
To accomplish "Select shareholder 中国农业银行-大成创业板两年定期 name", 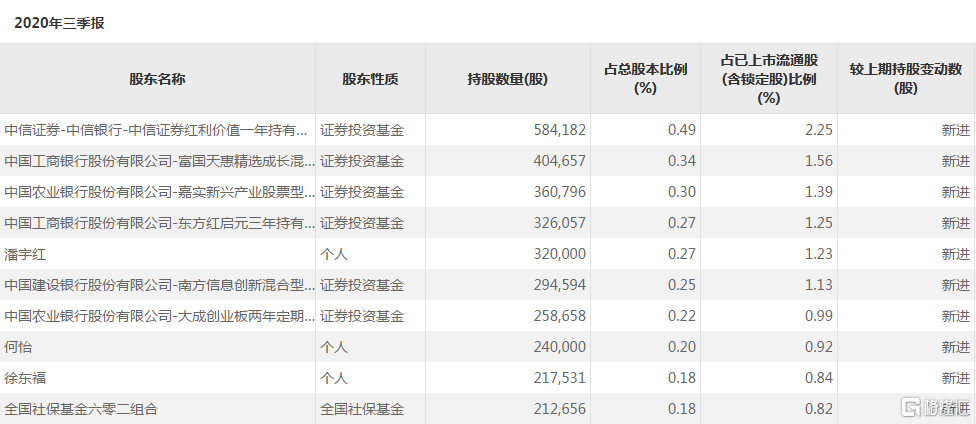I will click(160, 316).
